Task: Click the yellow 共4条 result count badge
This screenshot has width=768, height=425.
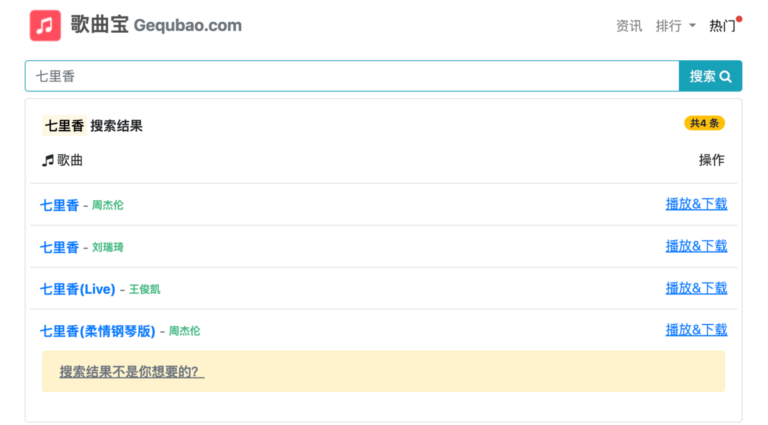Action: (704, 123)
